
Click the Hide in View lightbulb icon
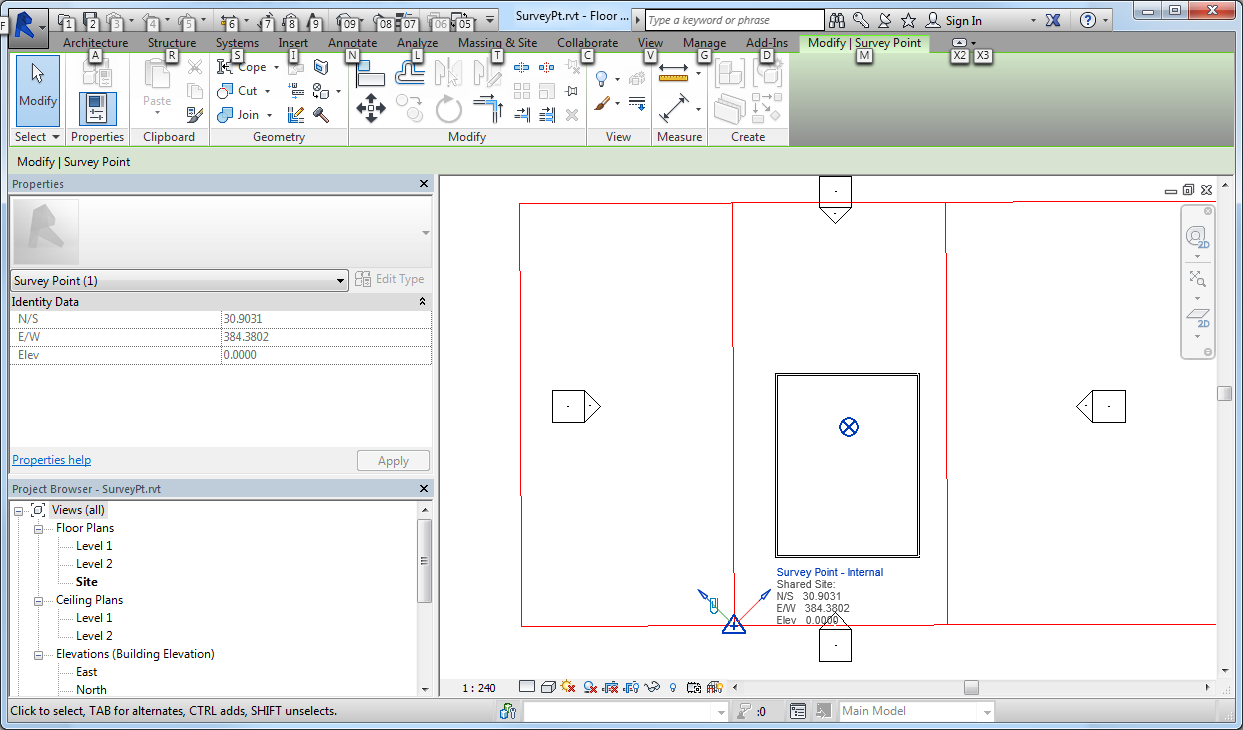click(601, 78)
